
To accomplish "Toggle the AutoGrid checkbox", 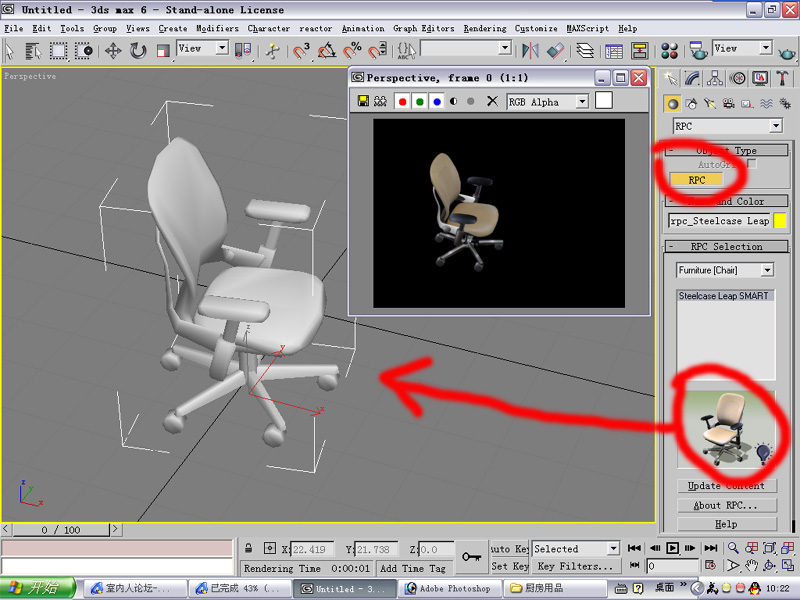I will (752, 164).
